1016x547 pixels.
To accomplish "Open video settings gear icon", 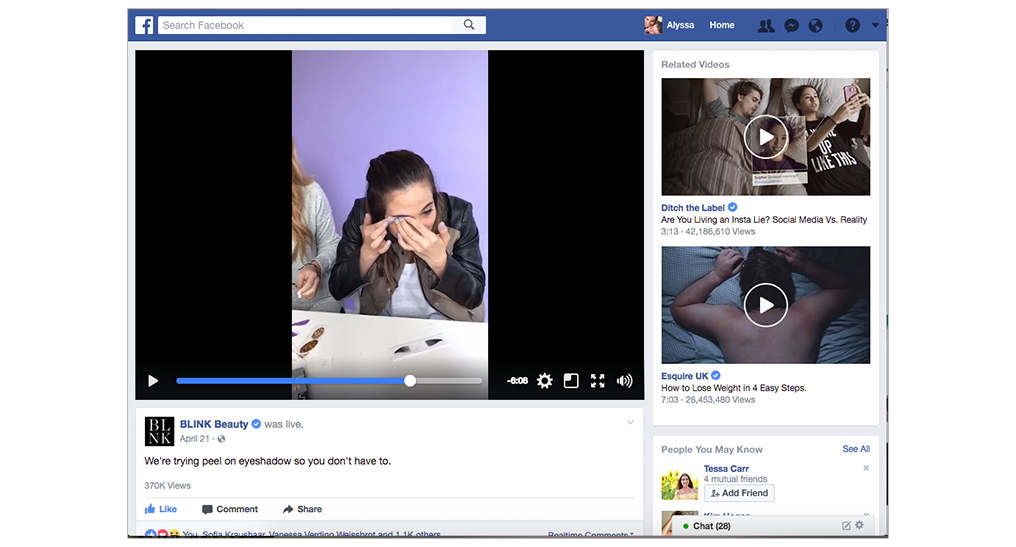I will tap(545, 380).
